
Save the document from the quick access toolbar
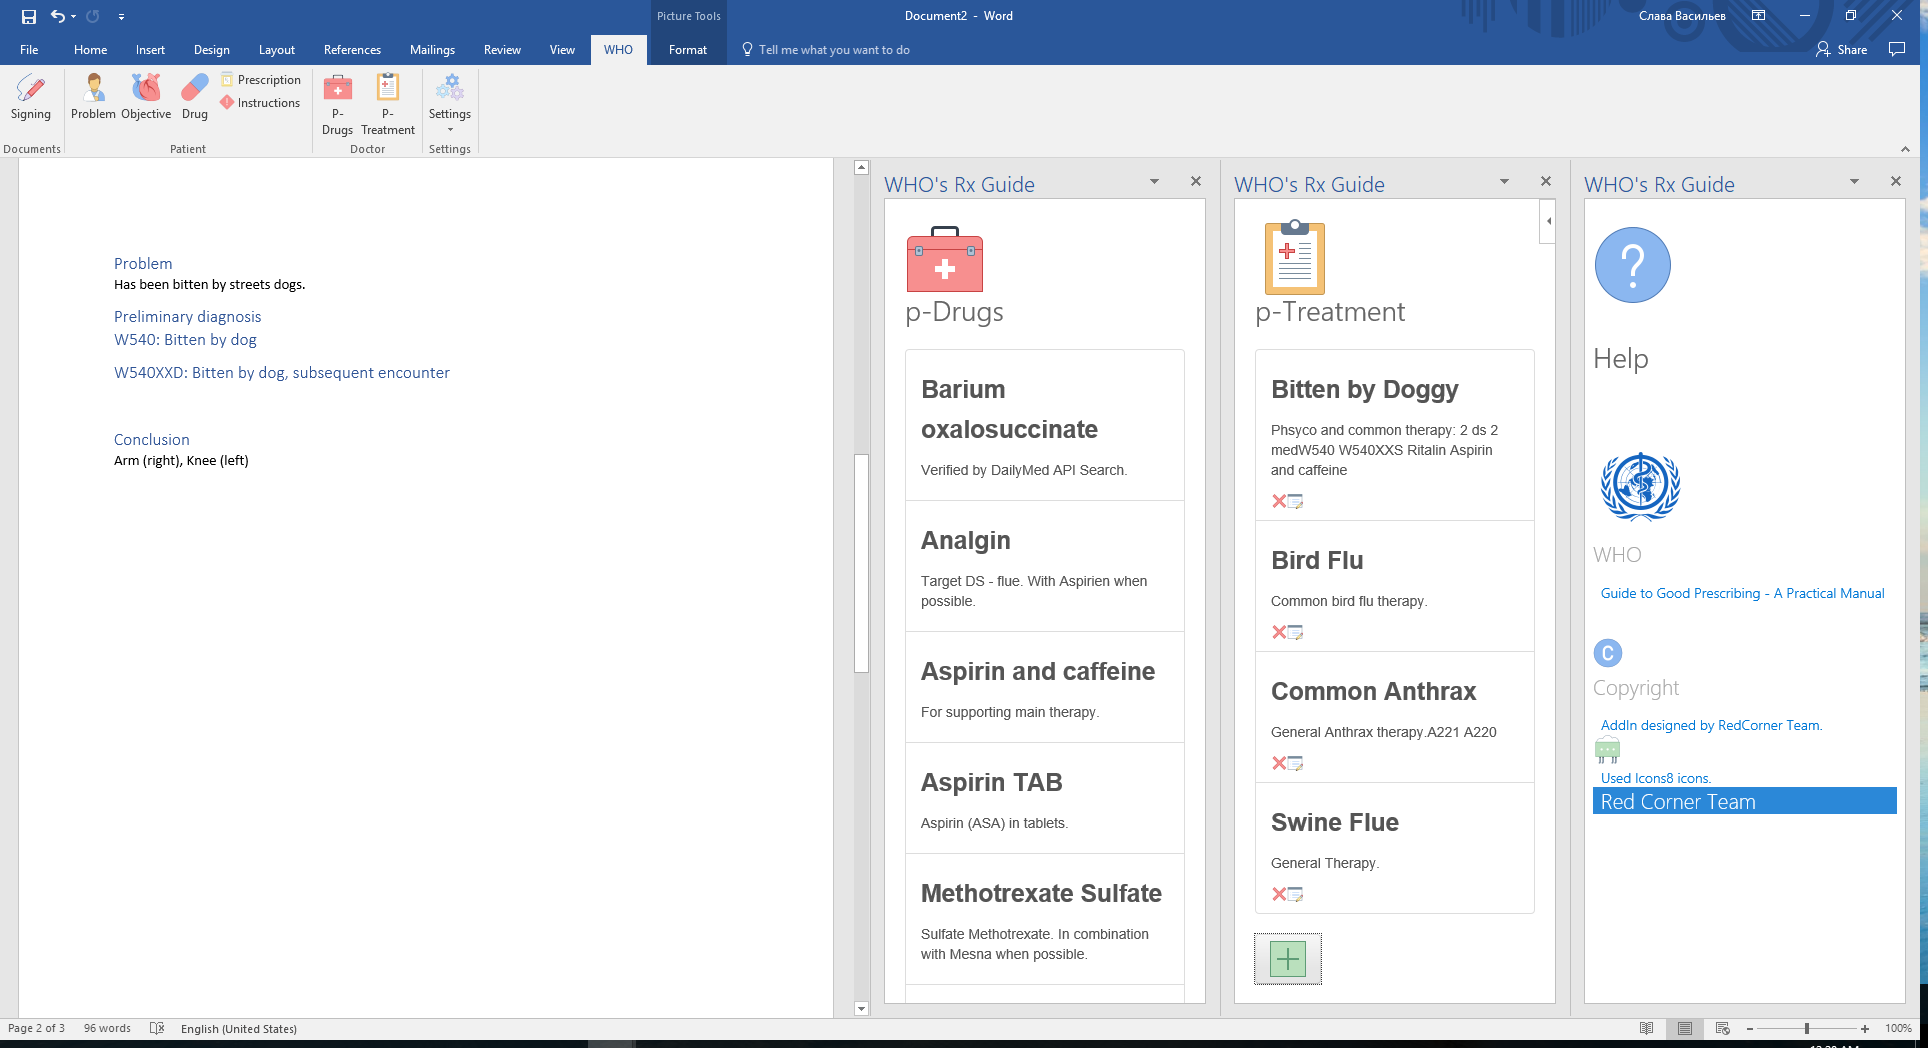point(28,16)
